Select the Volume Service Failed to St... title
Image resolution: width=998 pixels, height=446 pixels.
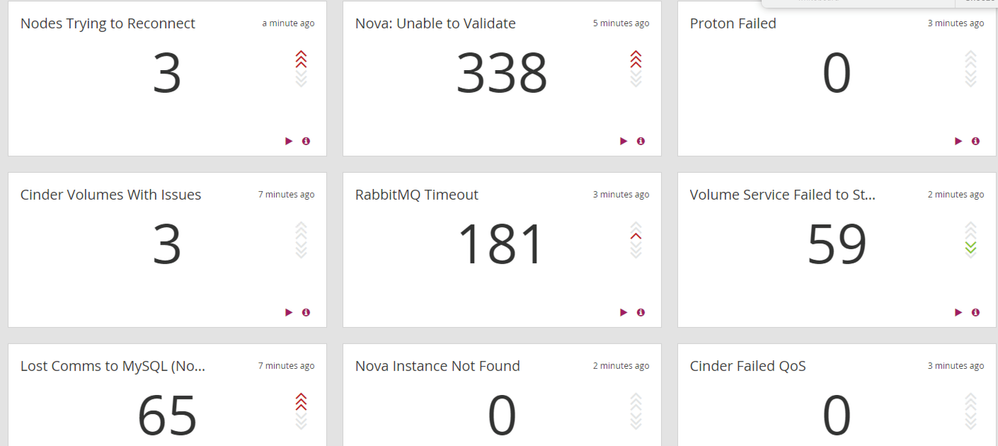click(783, 195)
